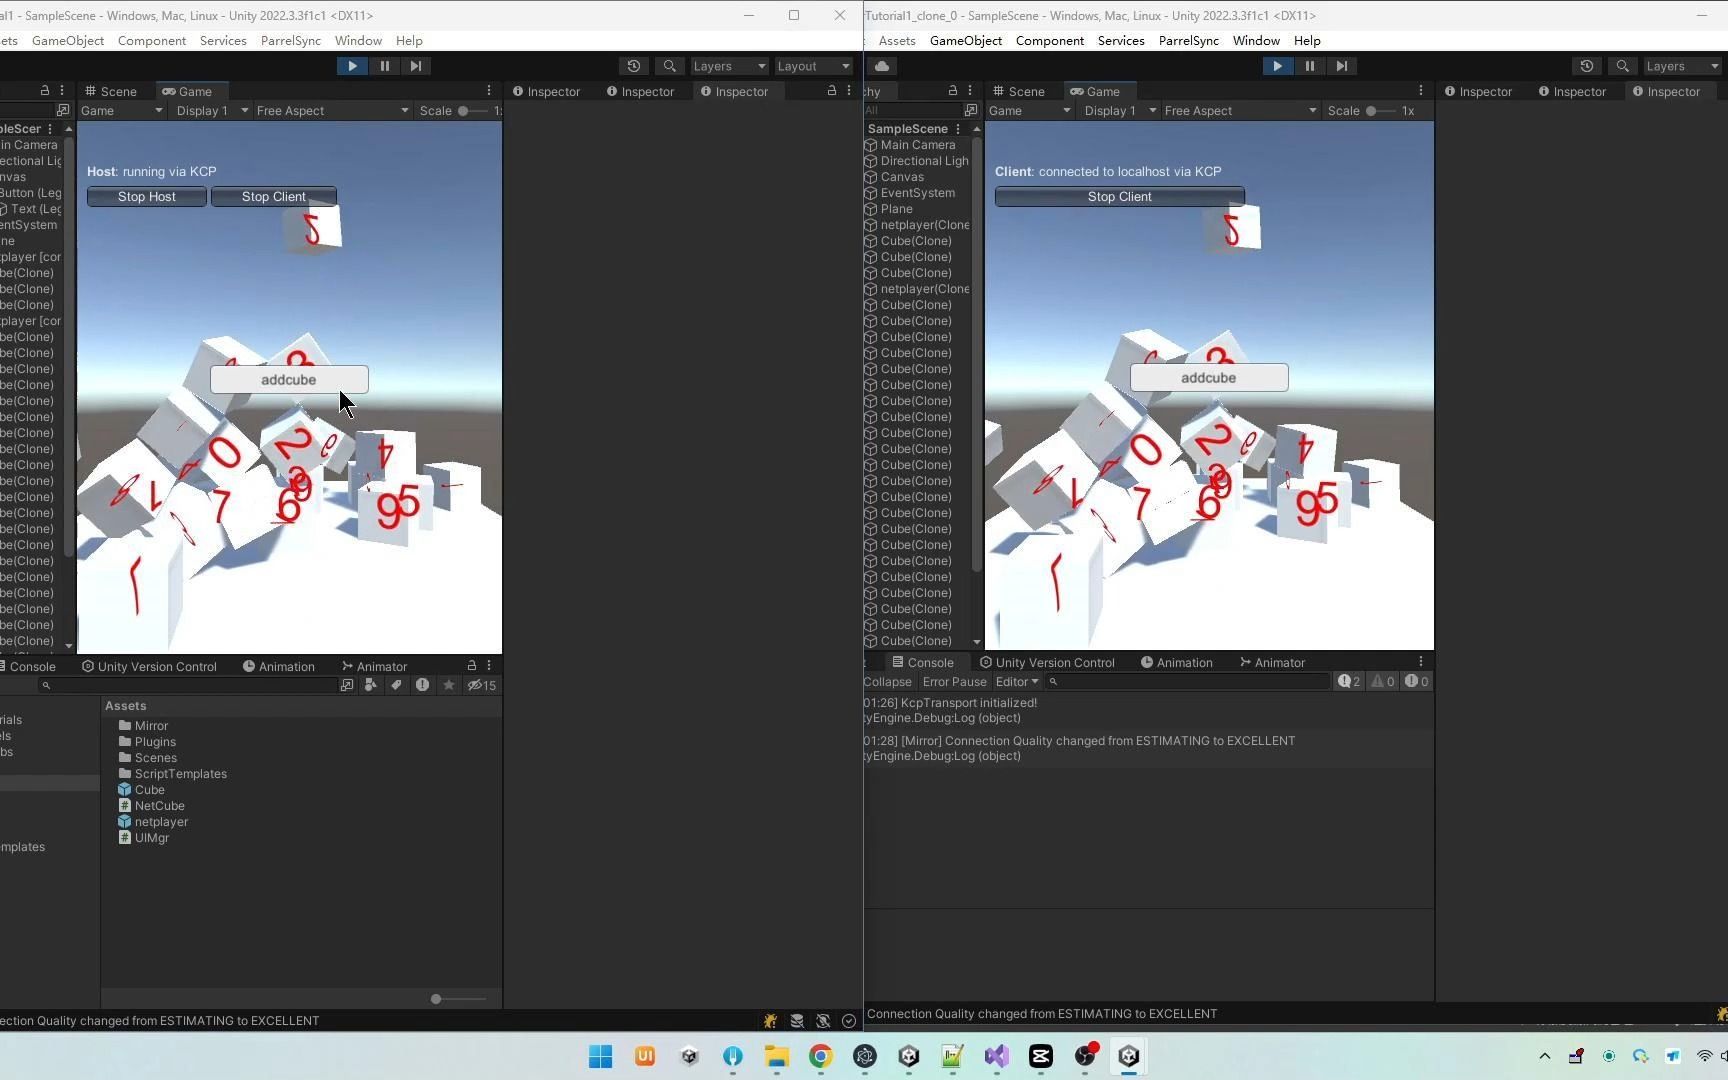Click the search magnifier in right toolbar
Viewport: 1728px width, 1080px height.
[x=1622, y=66]
